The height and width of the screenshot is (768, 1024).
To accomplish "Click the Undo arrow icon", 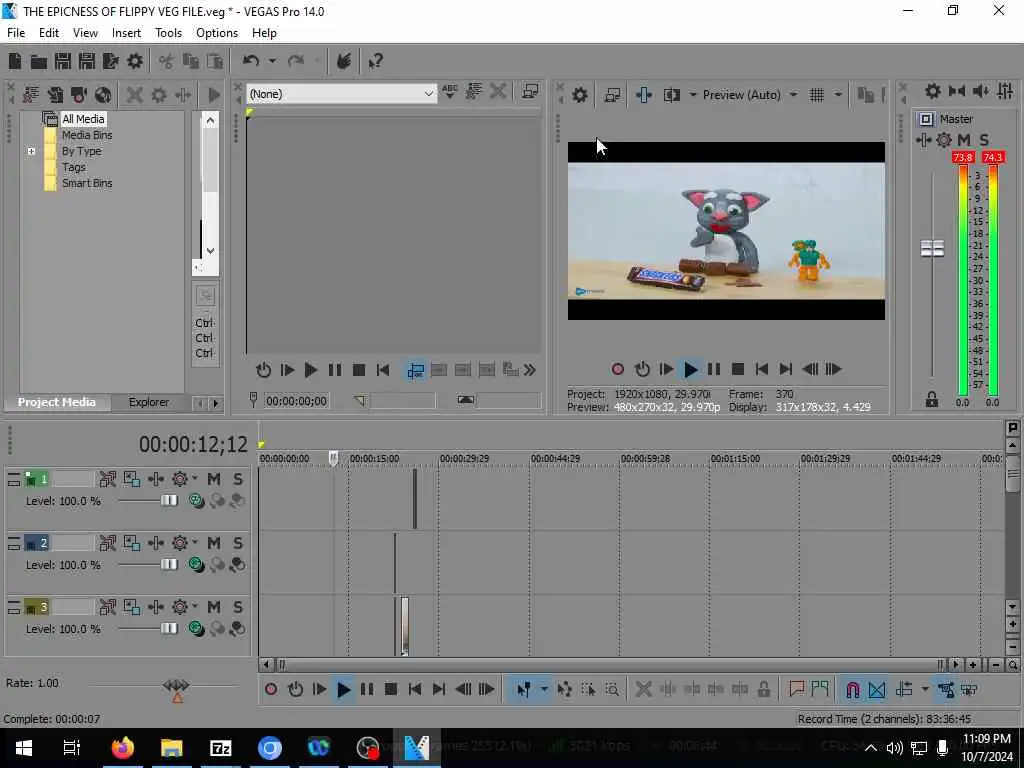I will 251,61.
